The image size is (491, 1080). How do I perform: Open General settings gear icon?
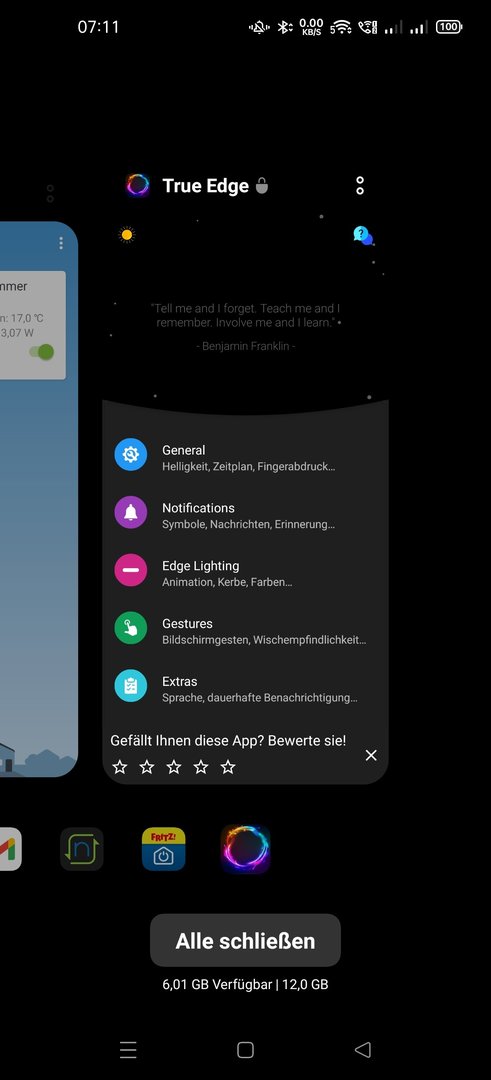coord(131,455)
